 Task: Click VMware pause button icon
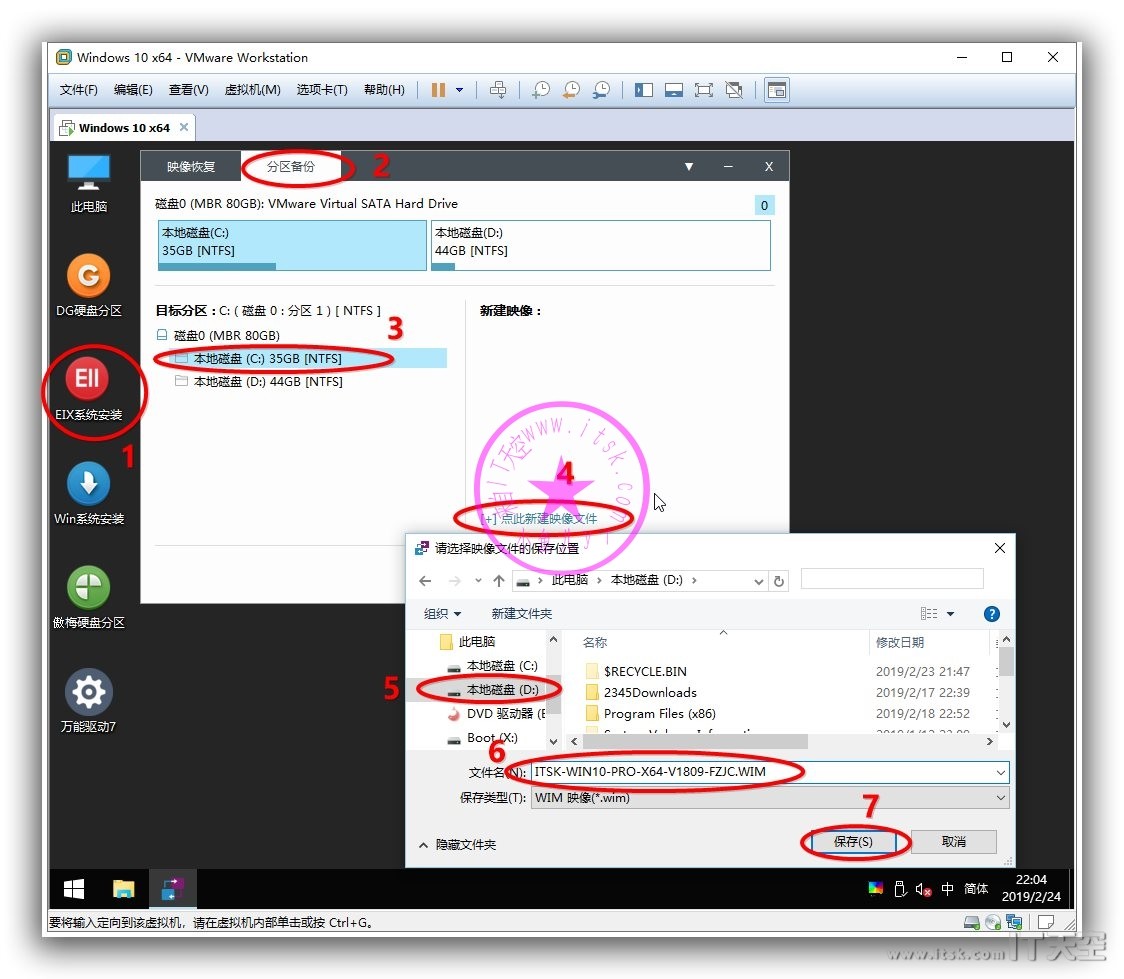[438, 90]
